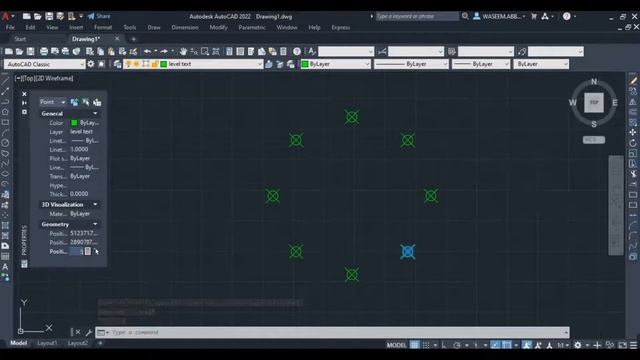Open the Express menu
The height and width of the screenshot is (360, 640).
(341, 27)
